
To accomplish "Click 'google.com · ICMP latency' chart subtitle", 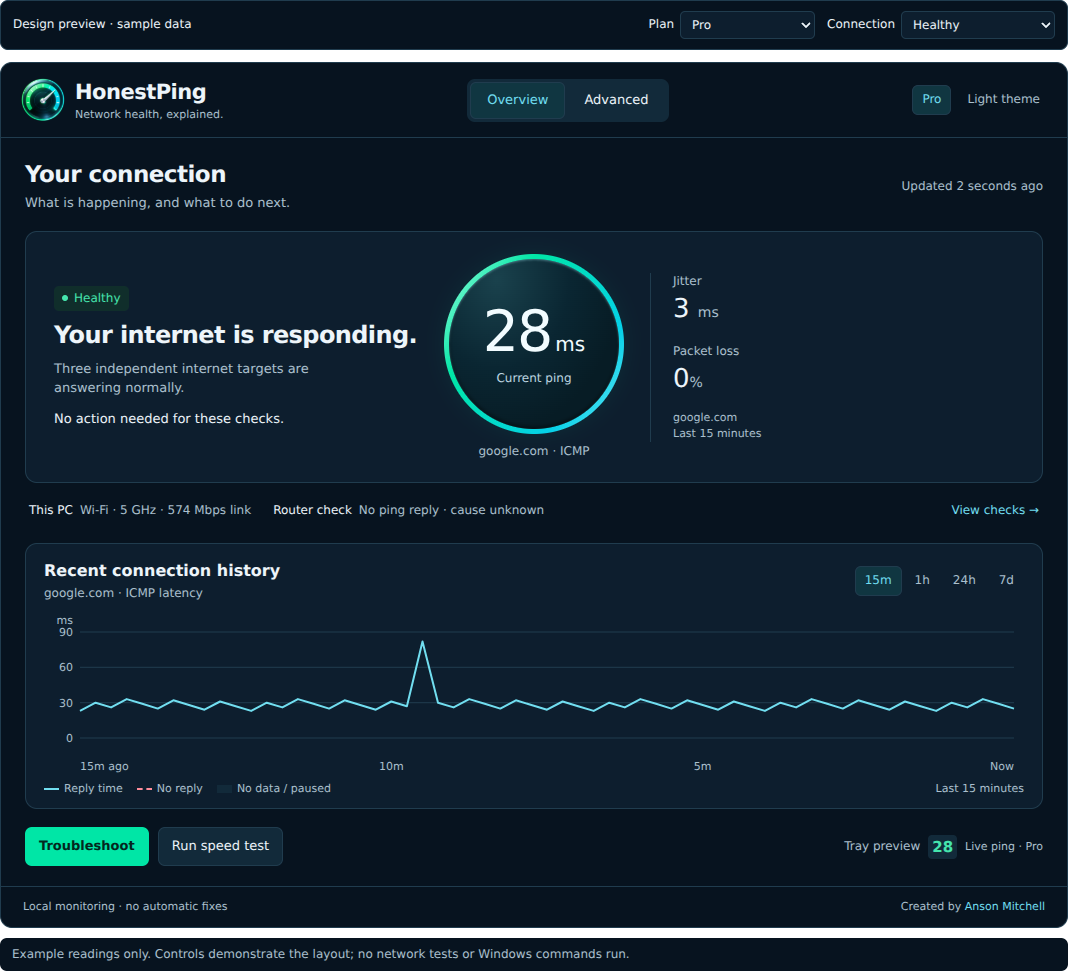I will point(123,593).
